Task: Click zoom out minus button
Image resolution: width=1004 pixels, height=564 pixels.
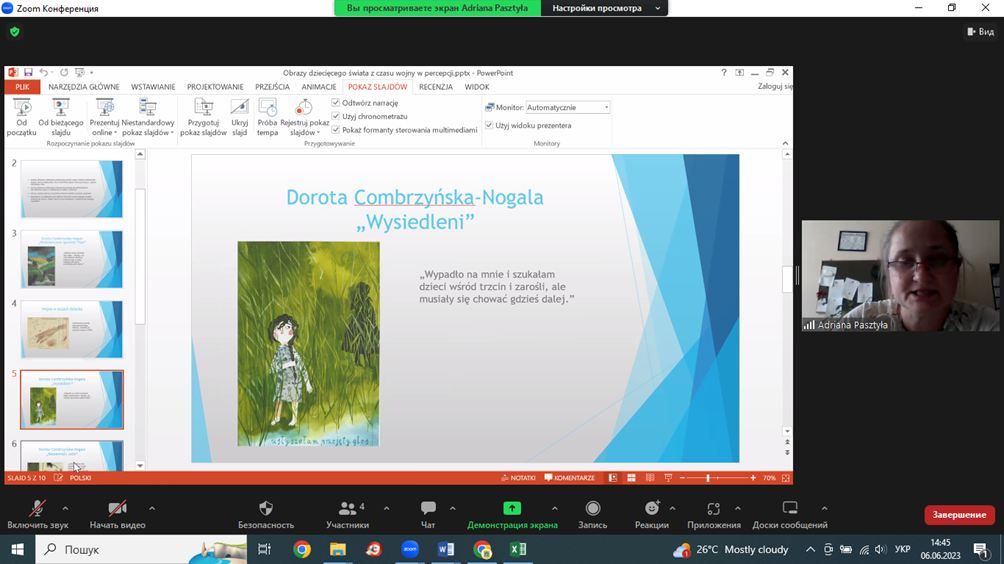Action: point(682,478)
